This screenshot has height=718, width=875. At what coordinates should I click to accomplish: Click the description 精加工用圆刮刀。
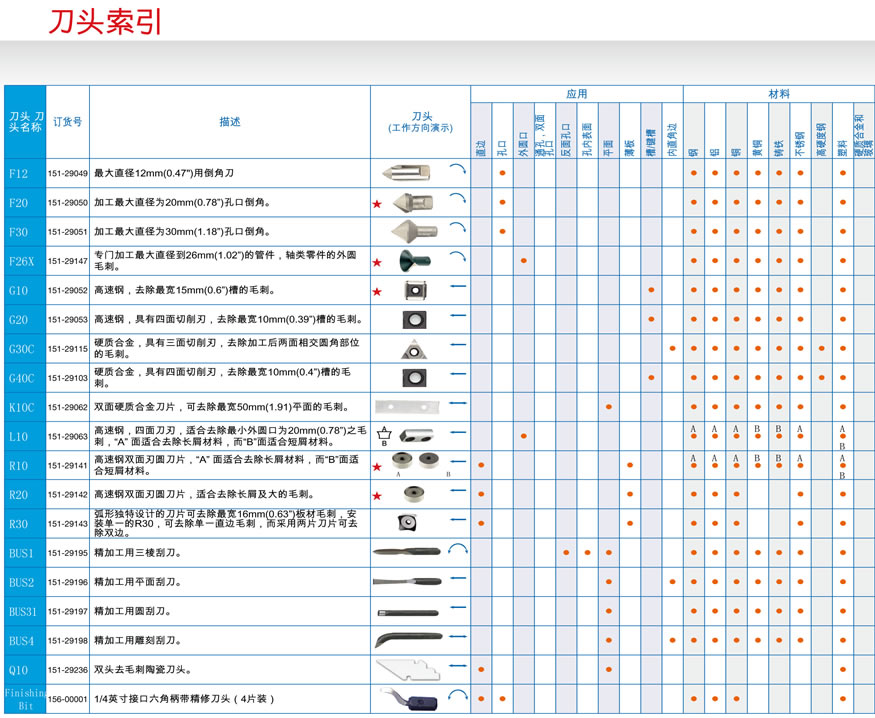point(133,611)
